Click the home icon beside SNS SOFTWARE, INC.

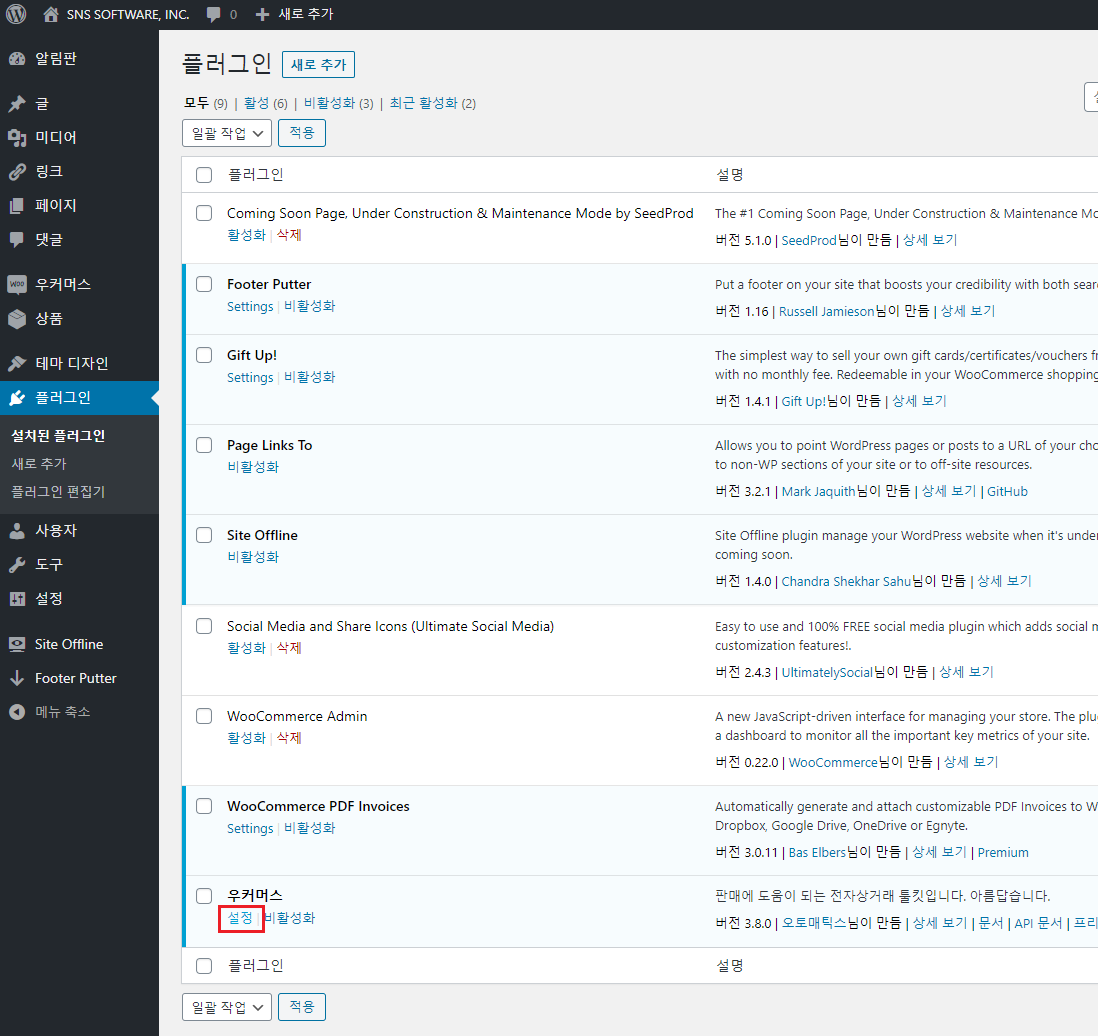50,14
